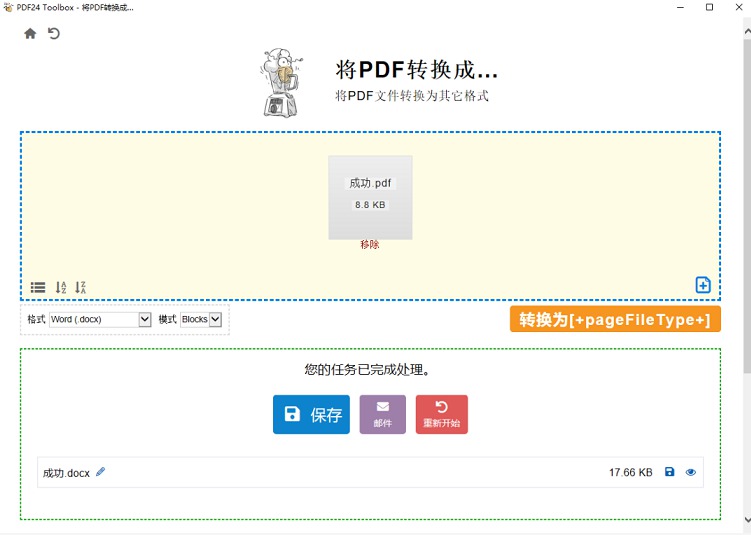Click the 将PDF转换成... page heading
This screenshot has width=751, height=535.
point(417,70)
